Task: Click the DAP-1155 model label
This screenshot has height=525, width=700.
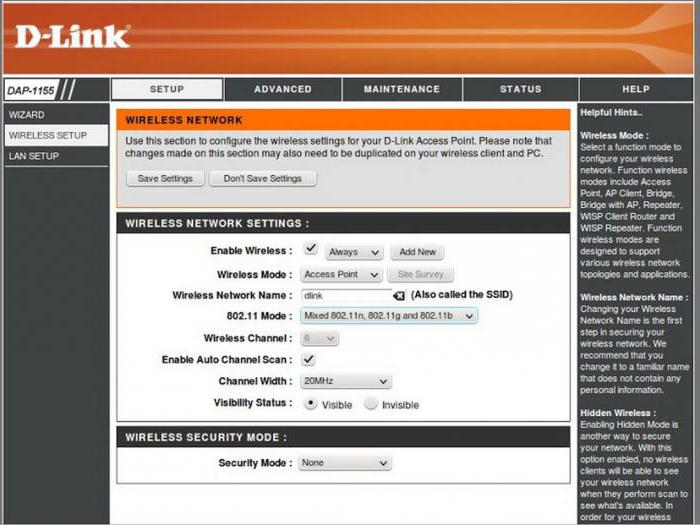Action: coord(31,91)
